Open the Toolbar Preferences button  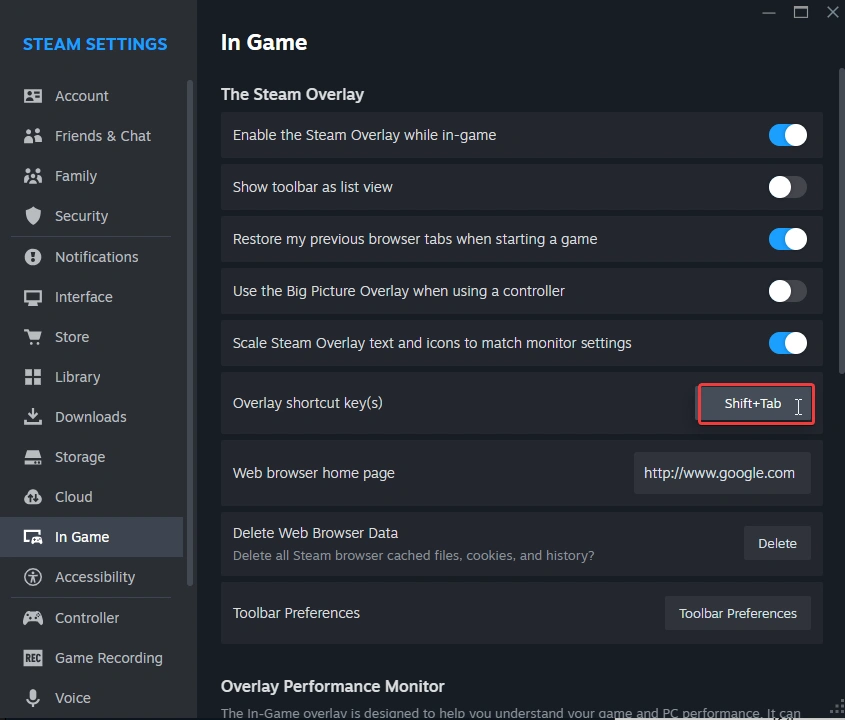738,613
